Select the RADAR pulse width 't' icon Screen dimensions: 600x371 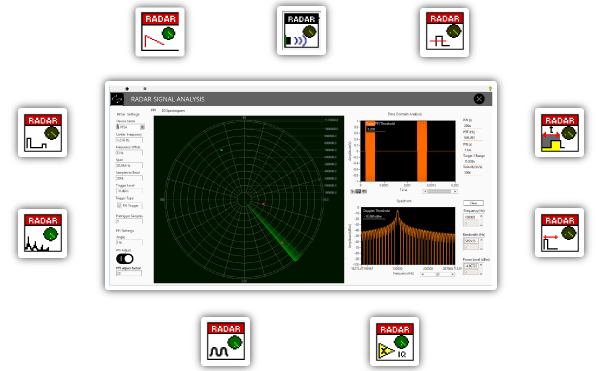(559, 132)
